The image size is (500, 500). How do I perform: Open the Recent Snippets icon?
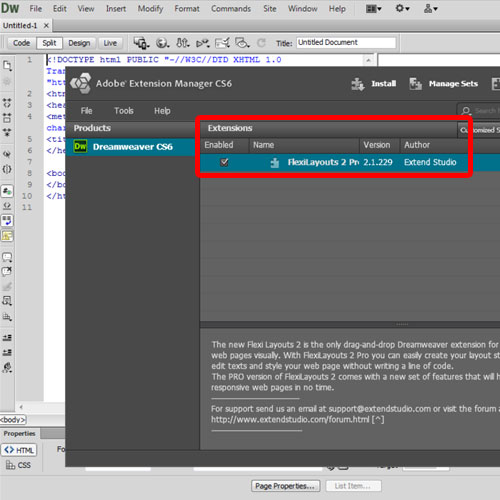point(7,301)
